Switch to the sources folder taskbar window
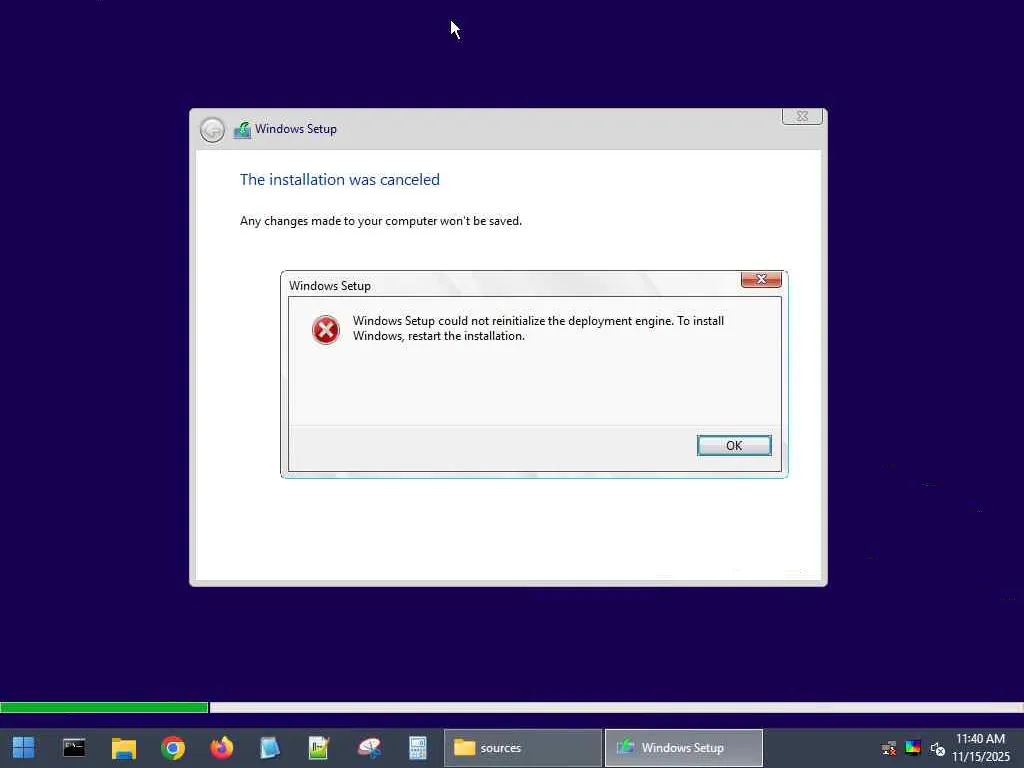This screenshot has width=1024, height=768. [522, 748]
